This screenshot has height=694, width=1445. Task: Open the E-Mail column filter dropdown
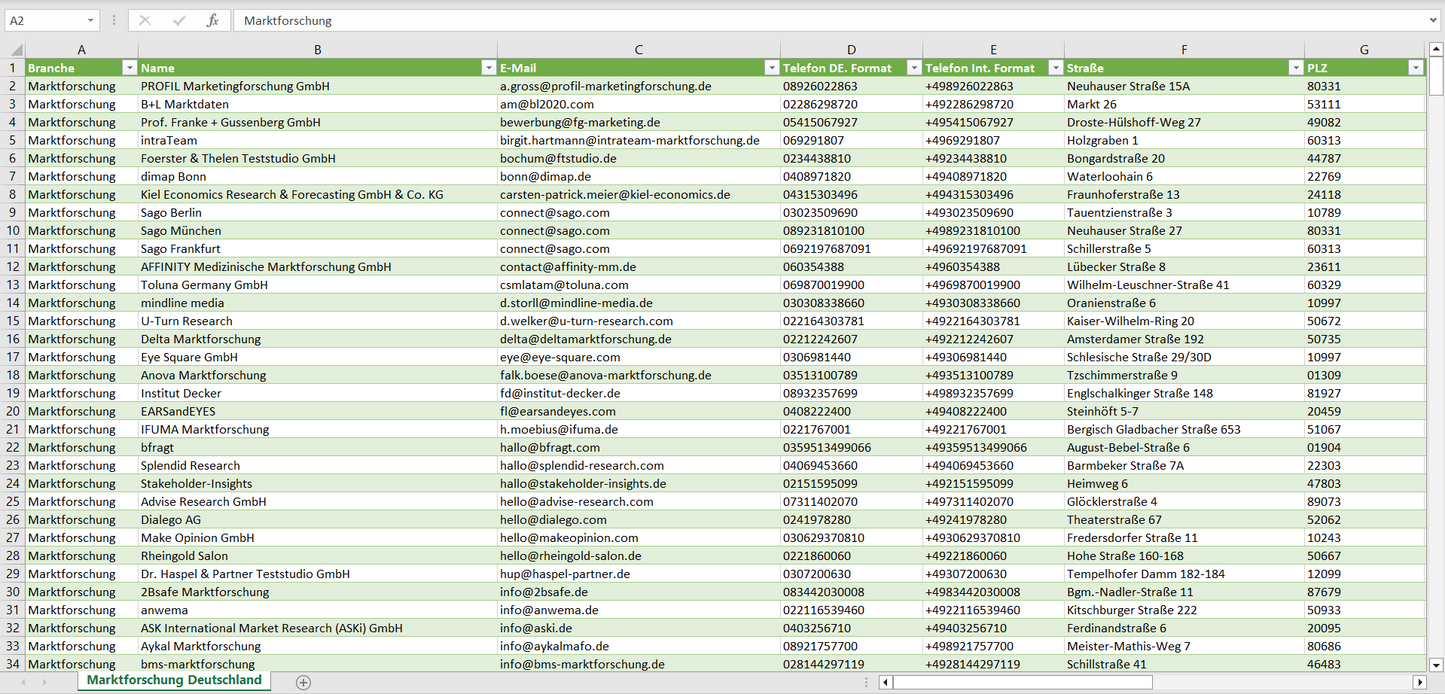tap(771, 68)
